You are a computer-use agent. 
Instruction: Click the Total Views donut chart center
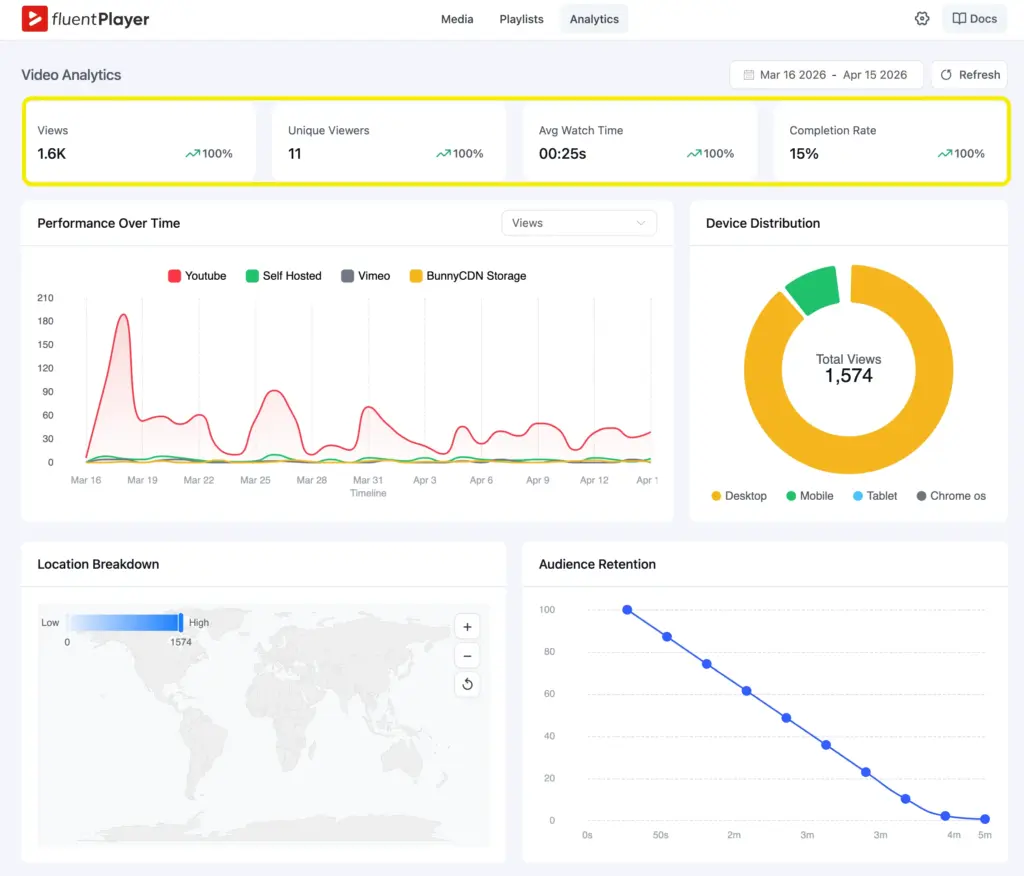coord(848,369)
